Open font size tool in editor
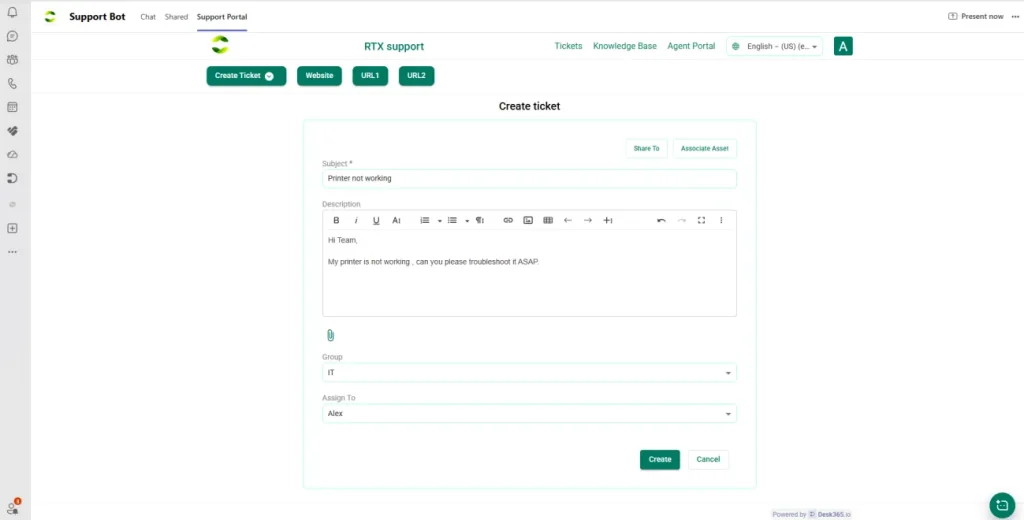 coord(396,220)
